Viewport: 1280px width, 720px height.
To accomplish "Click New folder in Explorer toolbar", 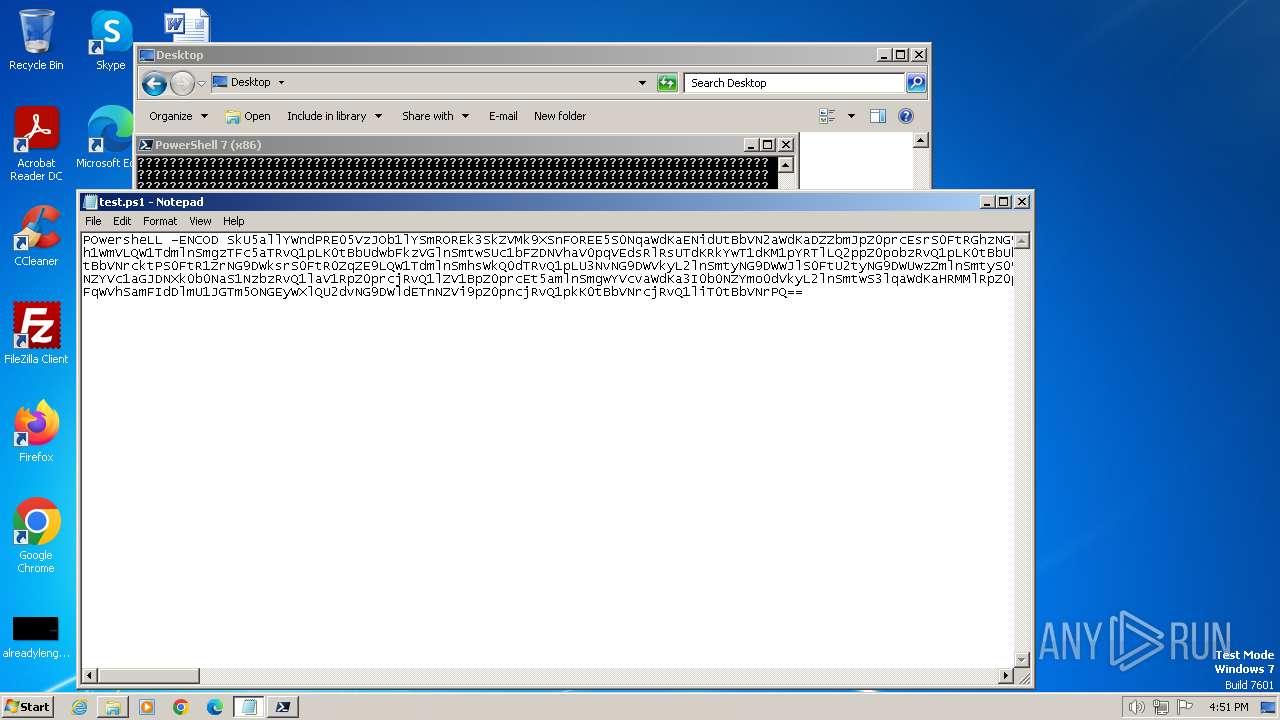I will pyautogui.click(x=560, y=116).
